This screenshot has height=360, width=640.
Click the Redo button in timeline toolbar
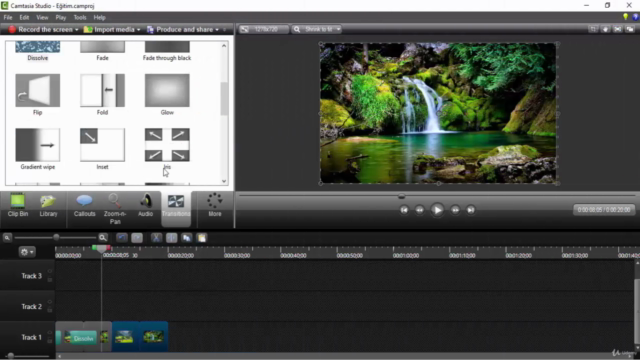click(137, 238)
